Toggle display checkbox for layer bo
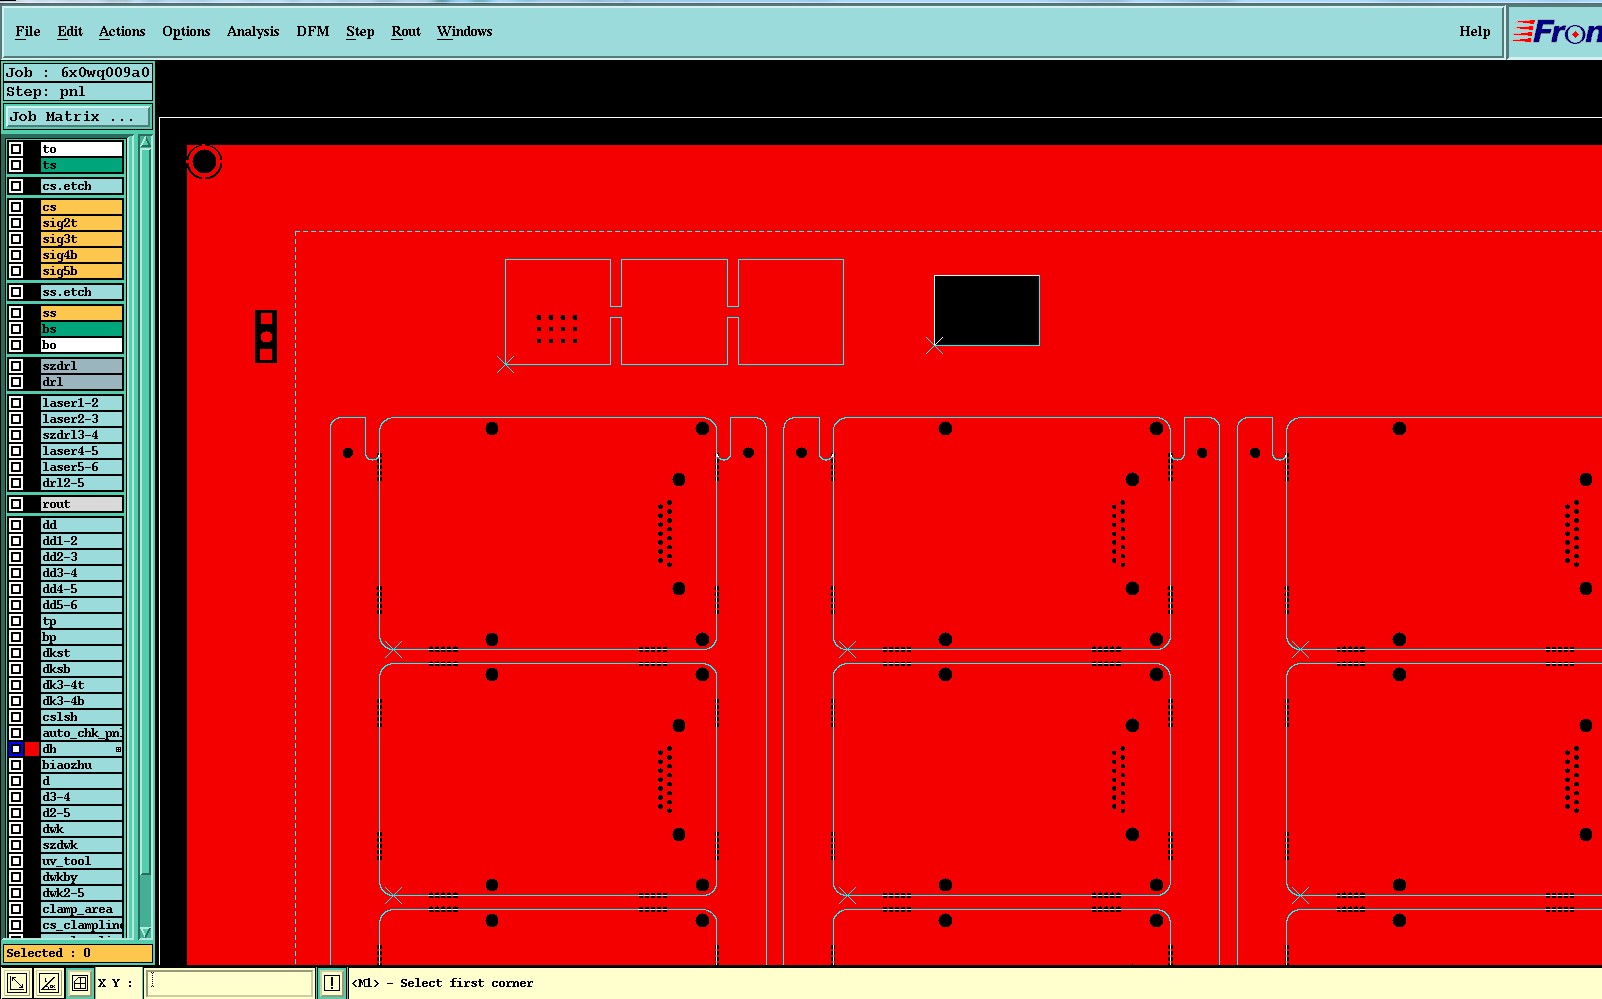The image size is (1602, 999). [16, 345]
